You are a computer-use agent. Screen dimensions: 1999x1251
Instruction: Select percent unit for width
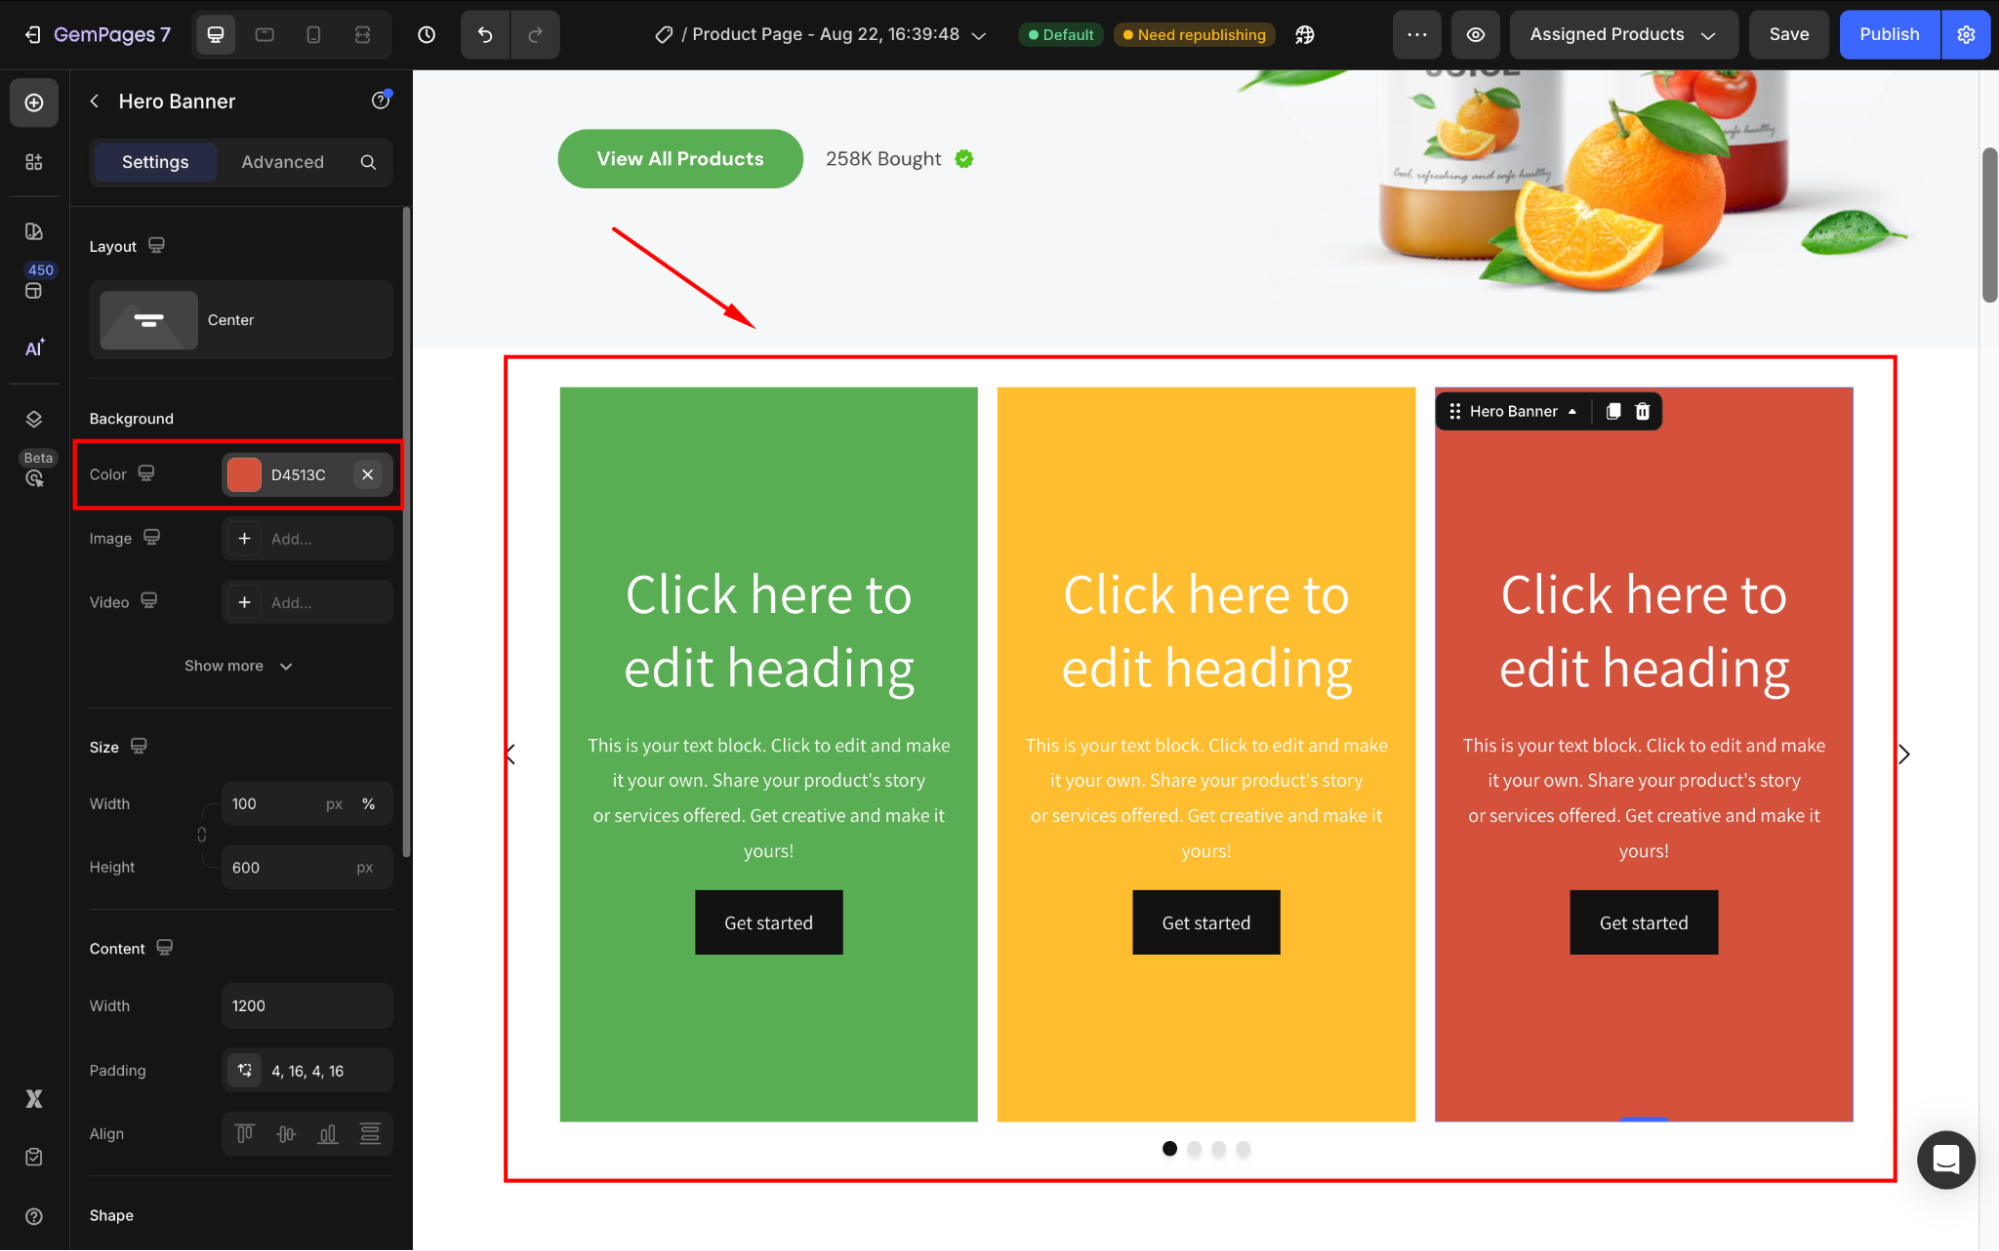click(x=368, y=804)
